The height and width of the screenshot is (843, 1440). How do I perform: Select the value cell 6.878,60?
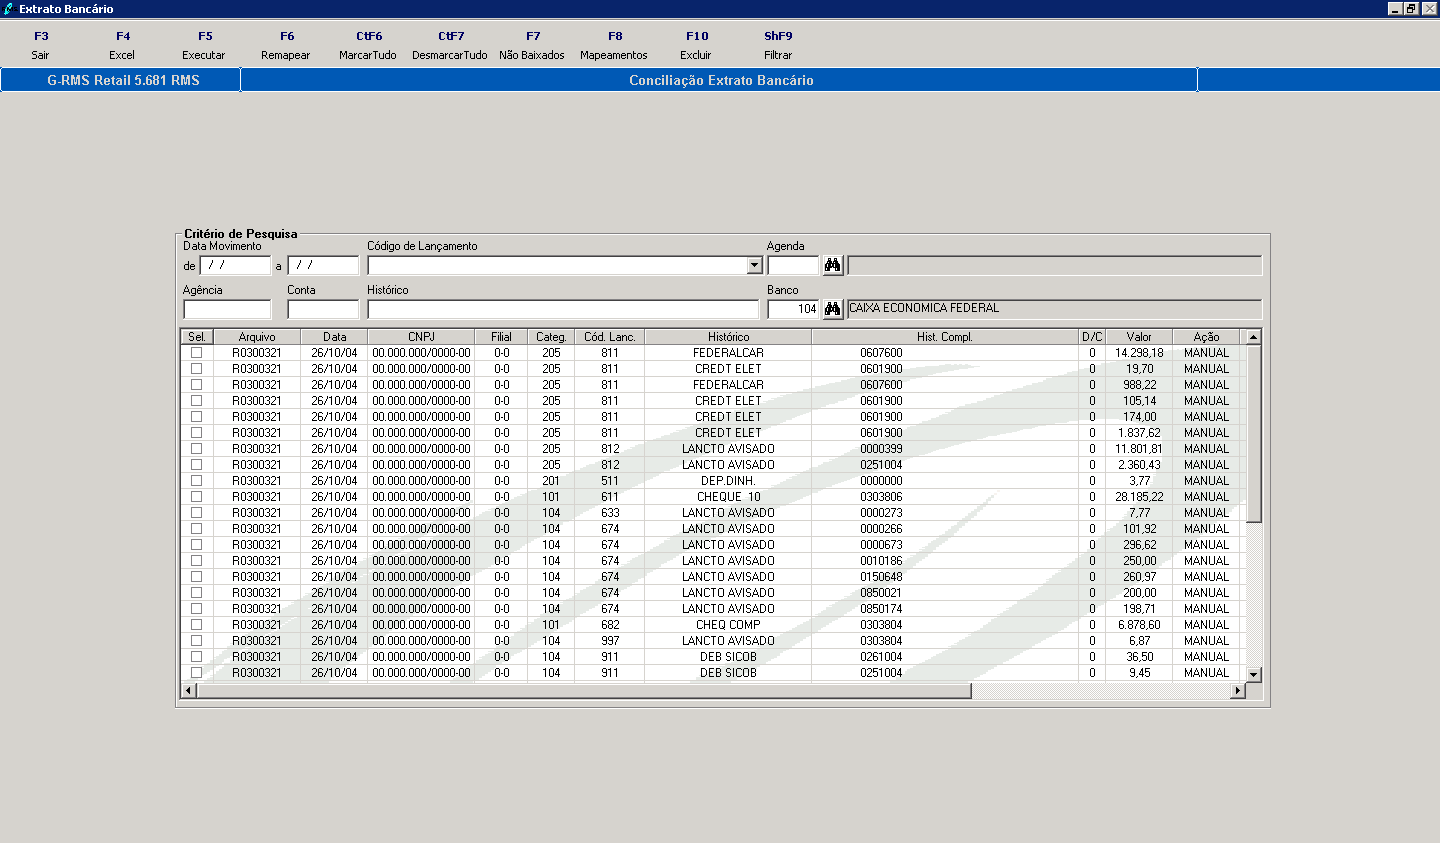[x=1139, y=624]
